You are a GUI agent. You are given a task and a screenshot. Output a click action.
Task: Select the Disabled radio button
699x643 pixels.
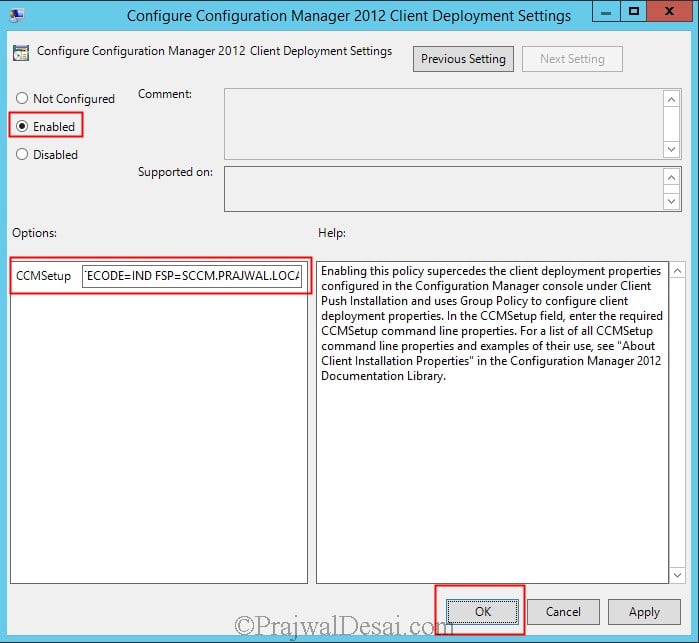[21, 154]
